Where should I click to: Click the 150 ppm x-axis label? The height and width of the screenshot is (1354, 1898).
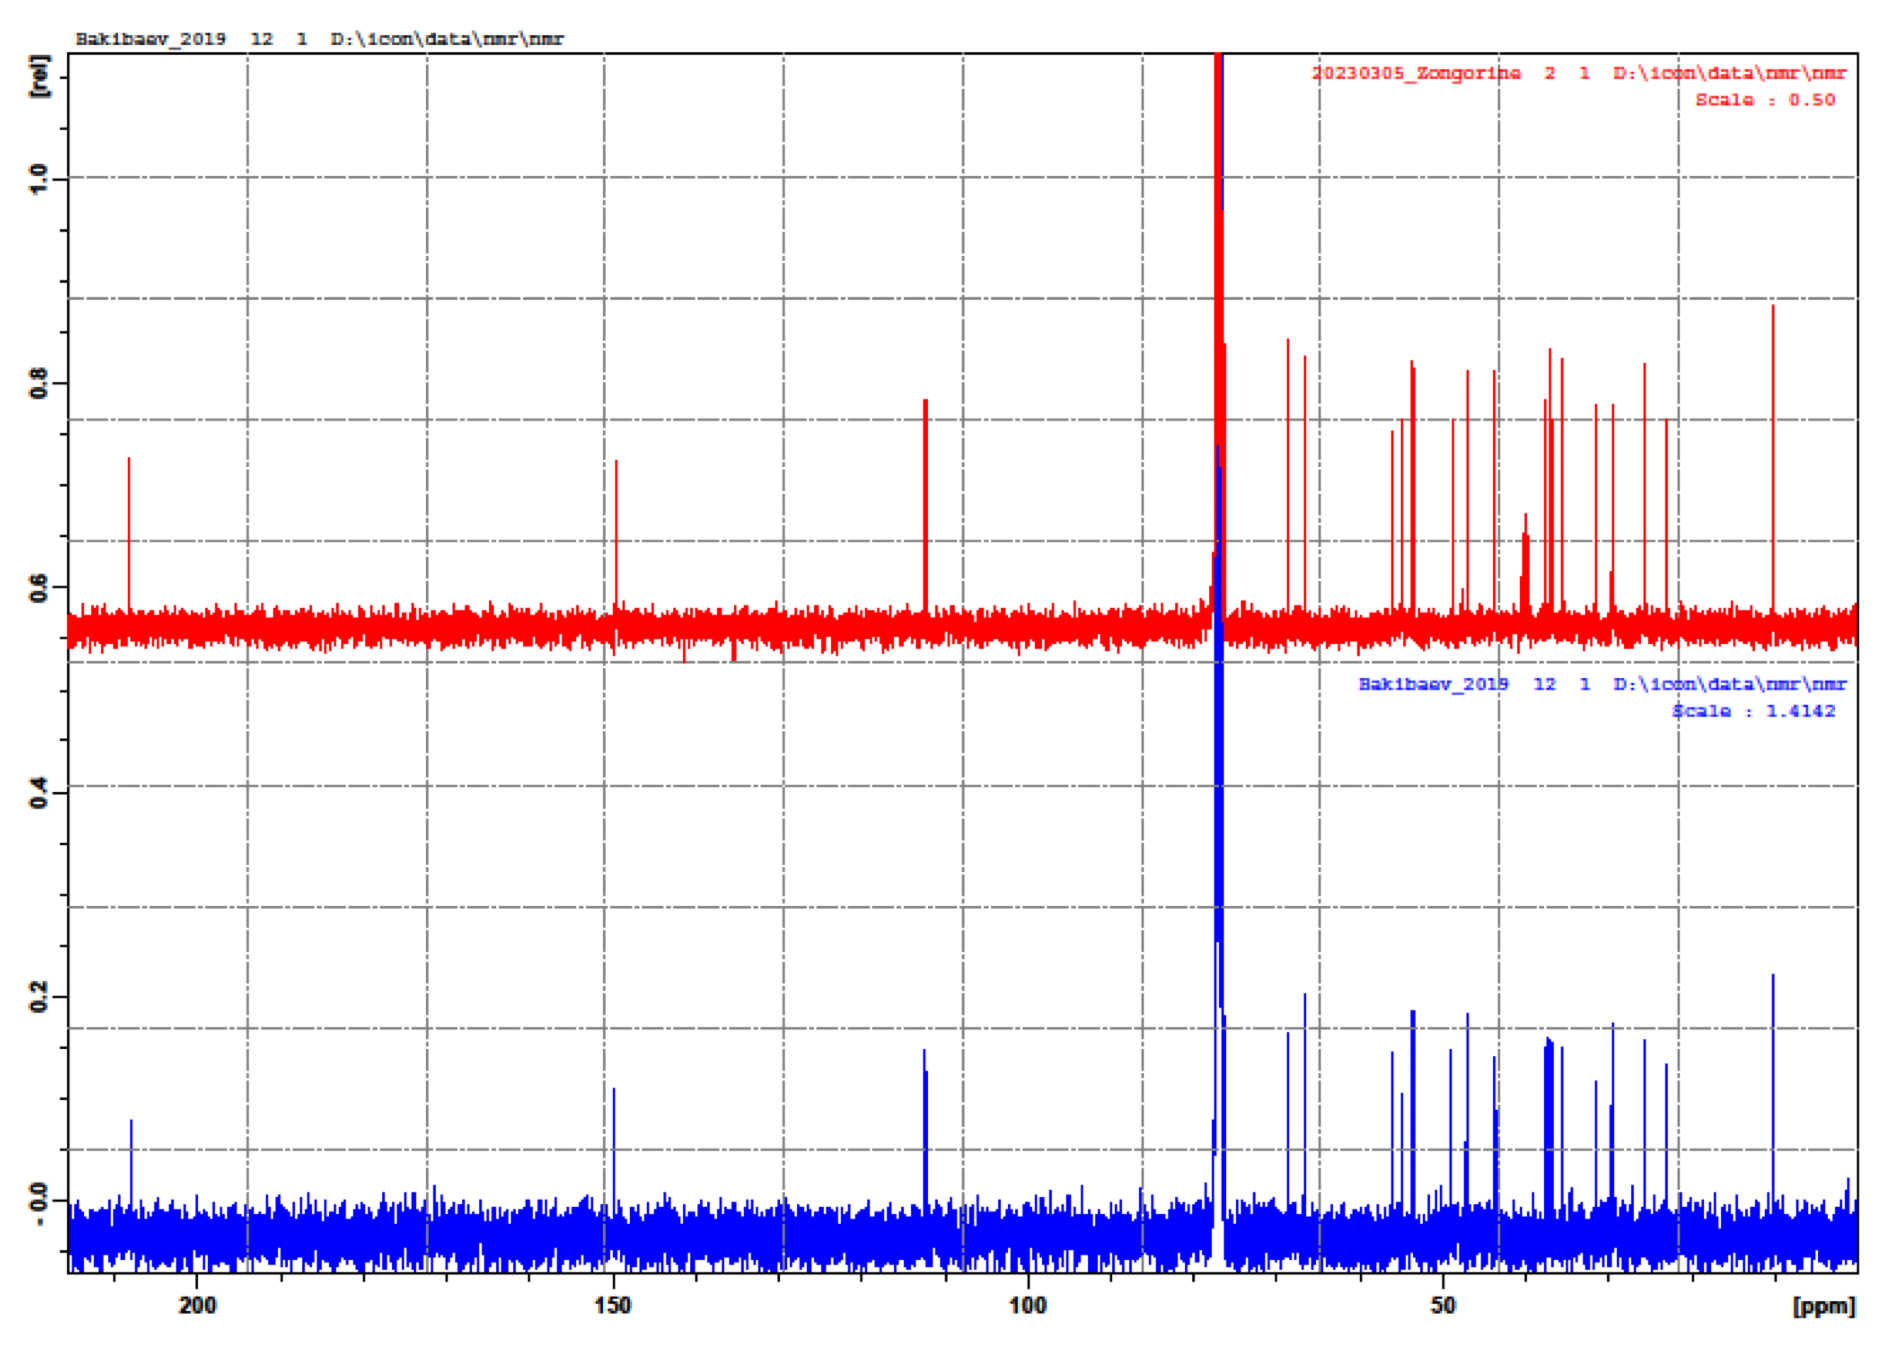coord(612,1305)
